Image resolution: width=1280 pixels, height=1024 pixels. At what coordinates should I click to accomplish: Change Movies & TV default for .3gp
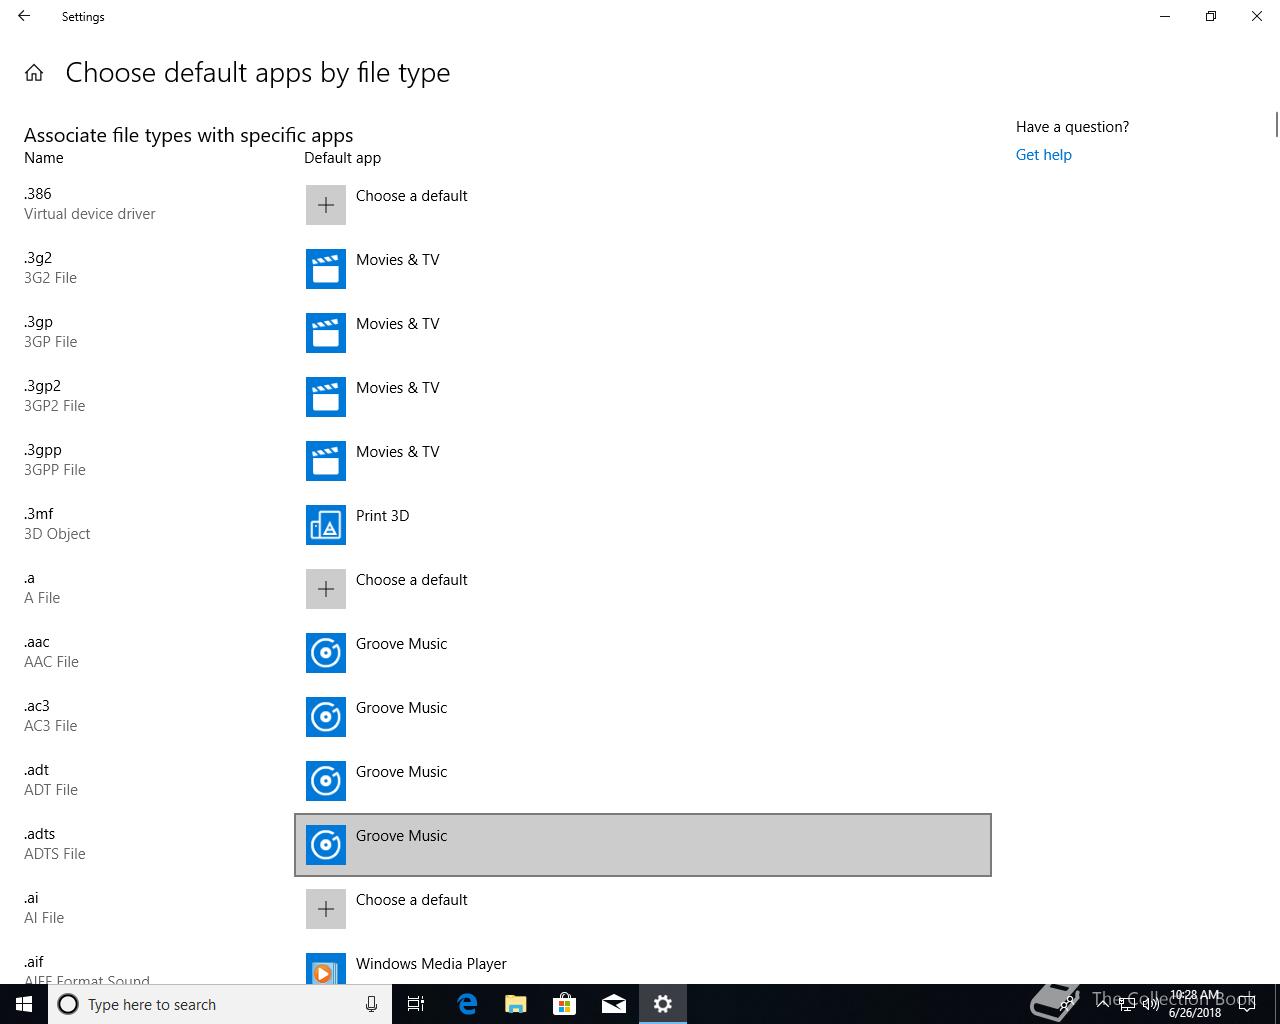(x=643, y=333)
